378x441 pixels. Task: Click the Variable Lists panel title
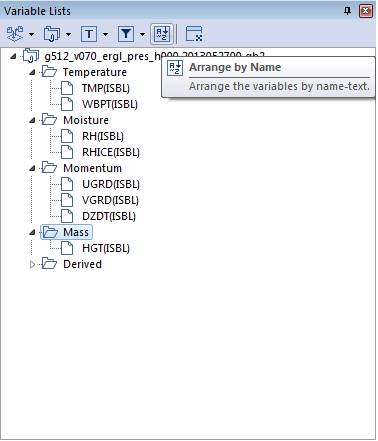coord(37,11)
